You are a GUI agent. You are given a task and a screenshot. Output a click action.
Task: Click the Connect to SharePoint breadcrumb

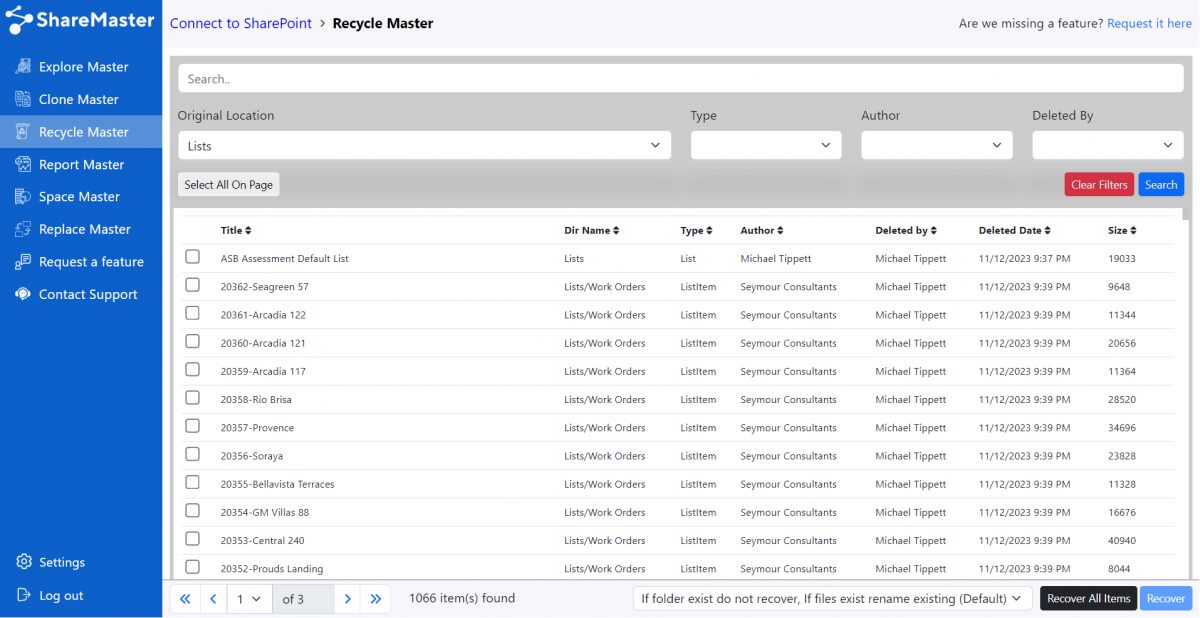click(x=240, y=23)
